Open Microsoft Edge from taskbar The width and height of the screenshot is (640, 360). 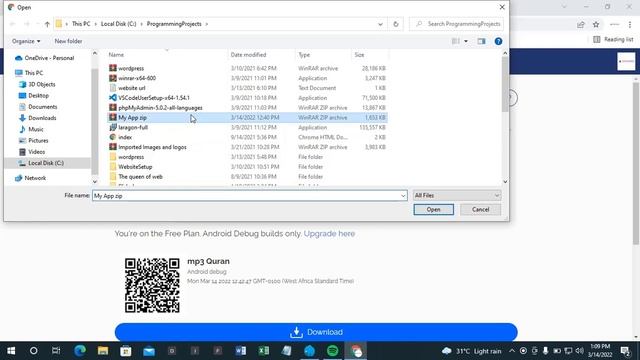(80, 351)
